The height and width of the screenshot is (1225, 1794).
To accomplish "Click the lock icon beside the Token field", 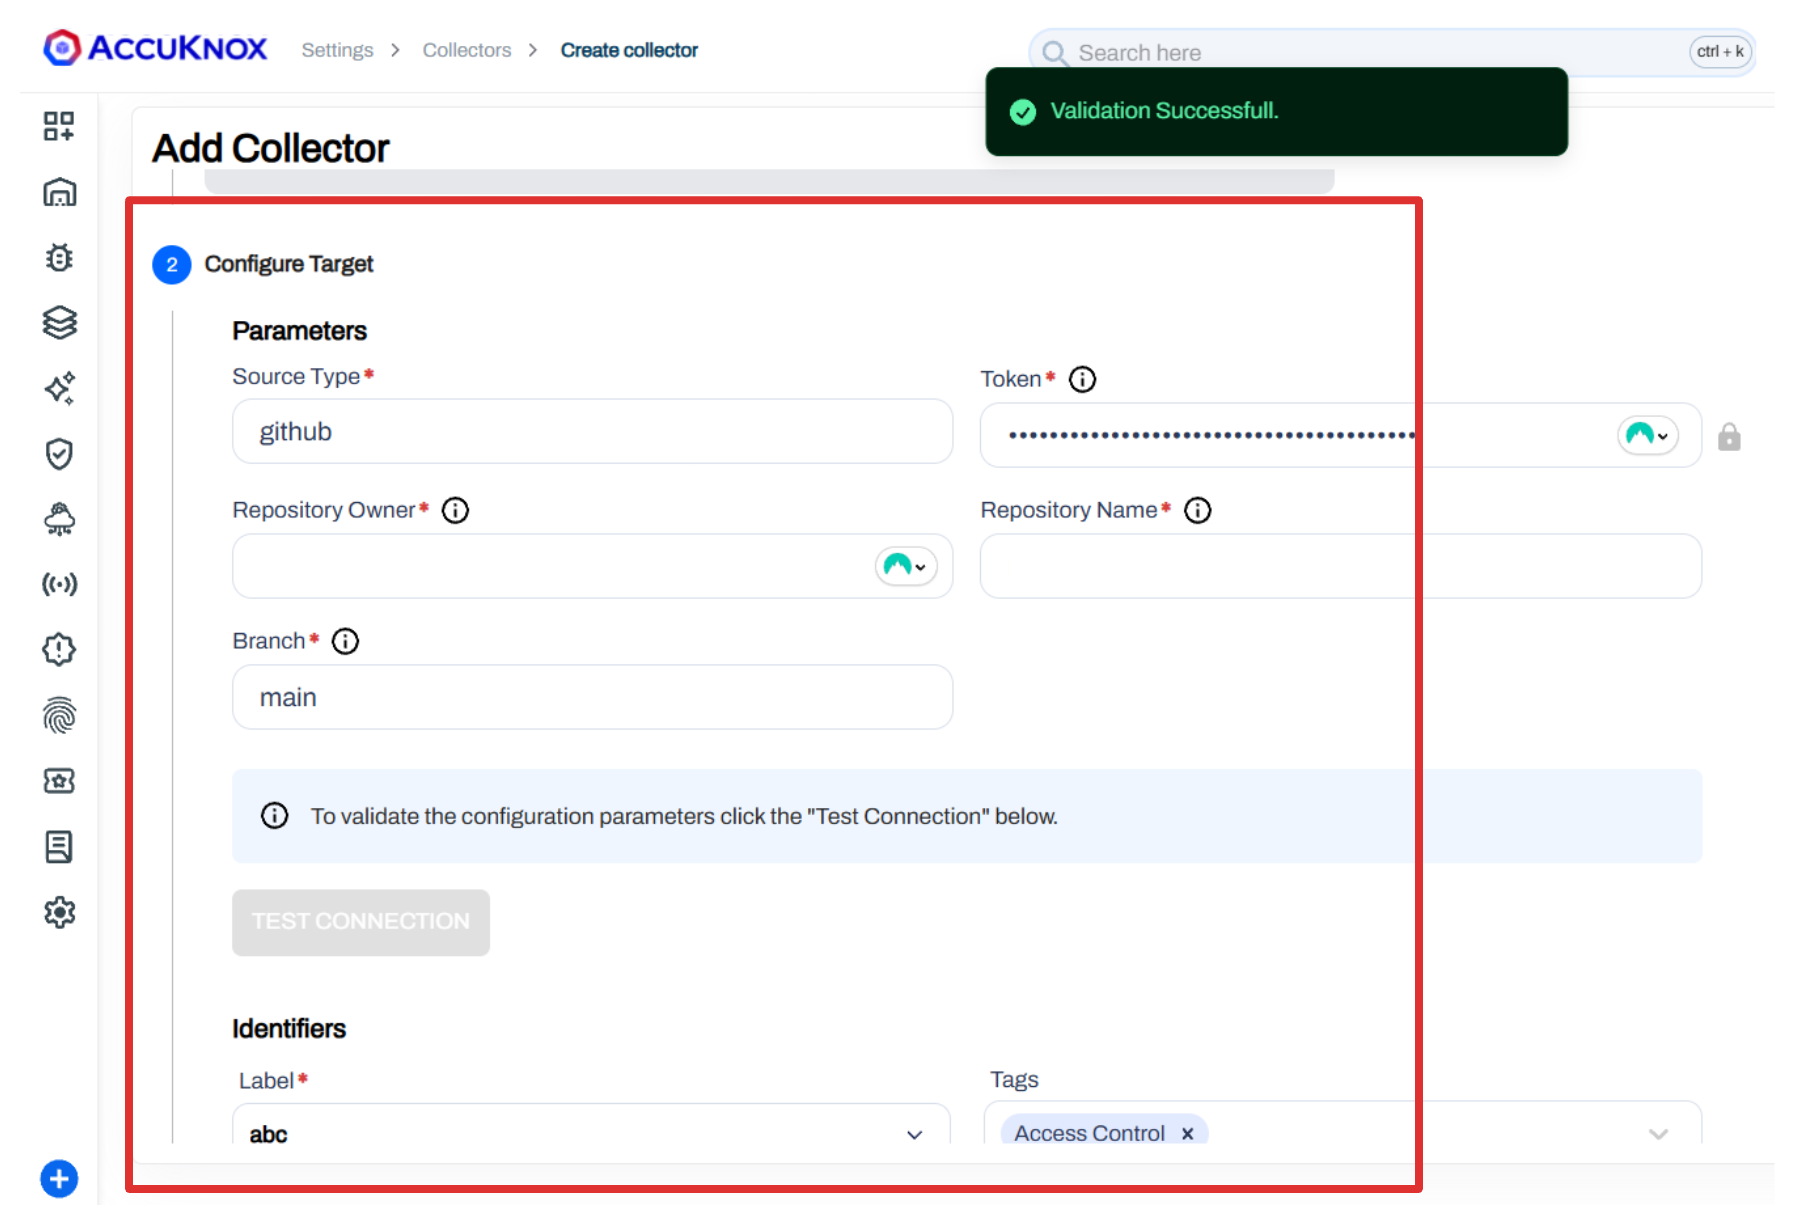I will 1730,436.
